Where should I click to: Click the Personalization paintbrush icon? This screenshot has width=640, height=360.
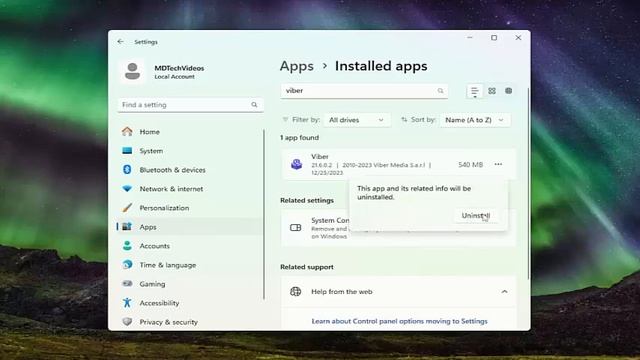click(x=127, y=207)
